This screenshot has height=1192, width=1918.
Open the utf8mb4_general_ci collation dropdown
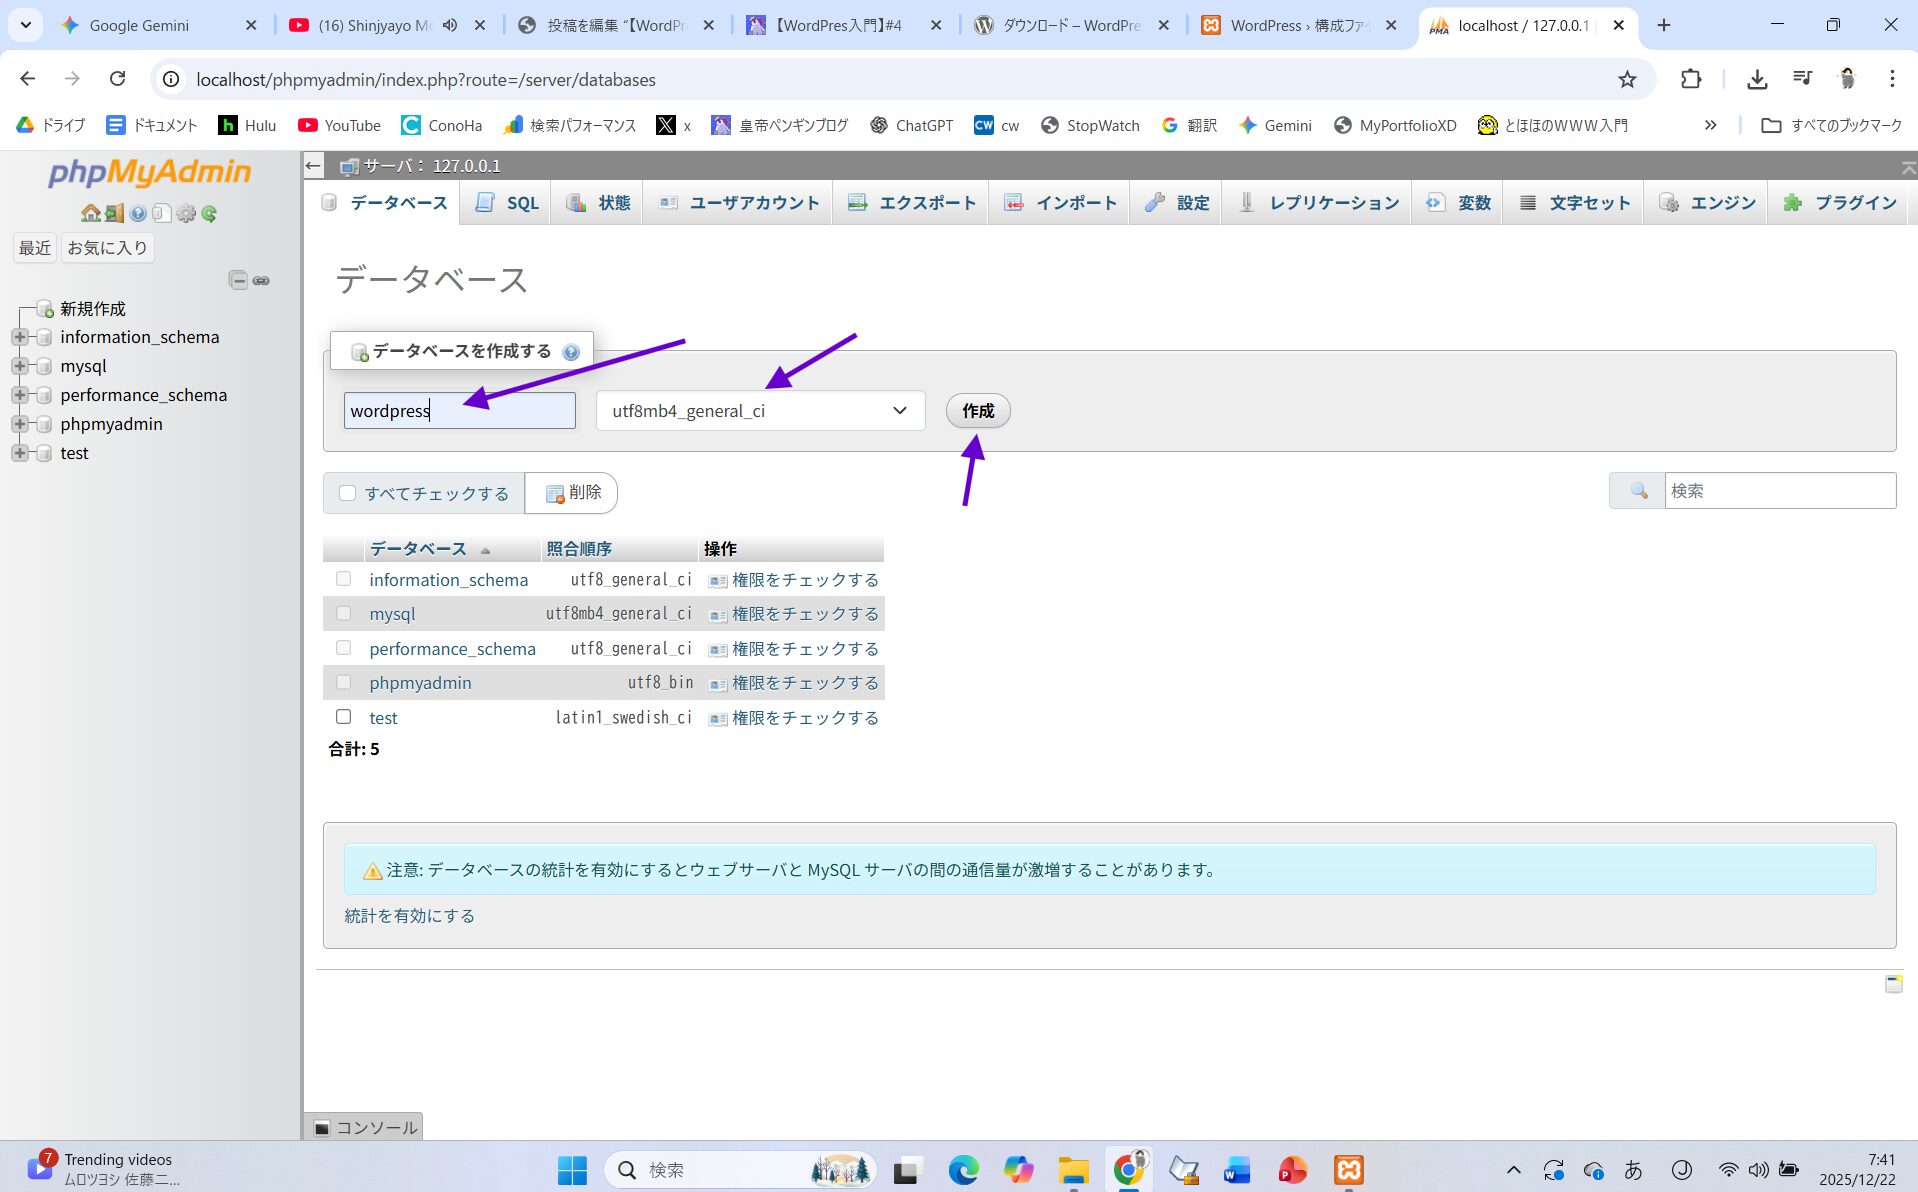click(x=760, y=411)
